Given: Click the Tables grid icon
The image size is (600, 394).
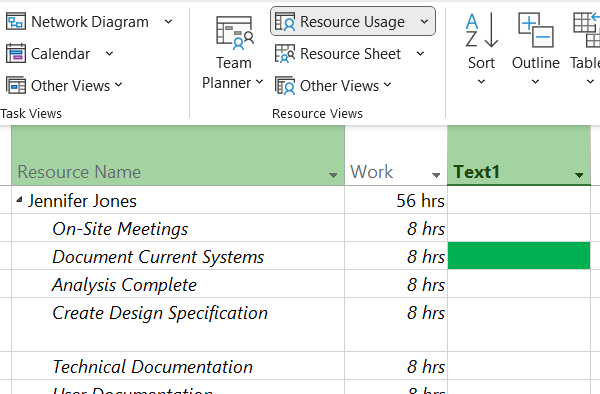Looking at the screenshot, I should pos(586,30).
